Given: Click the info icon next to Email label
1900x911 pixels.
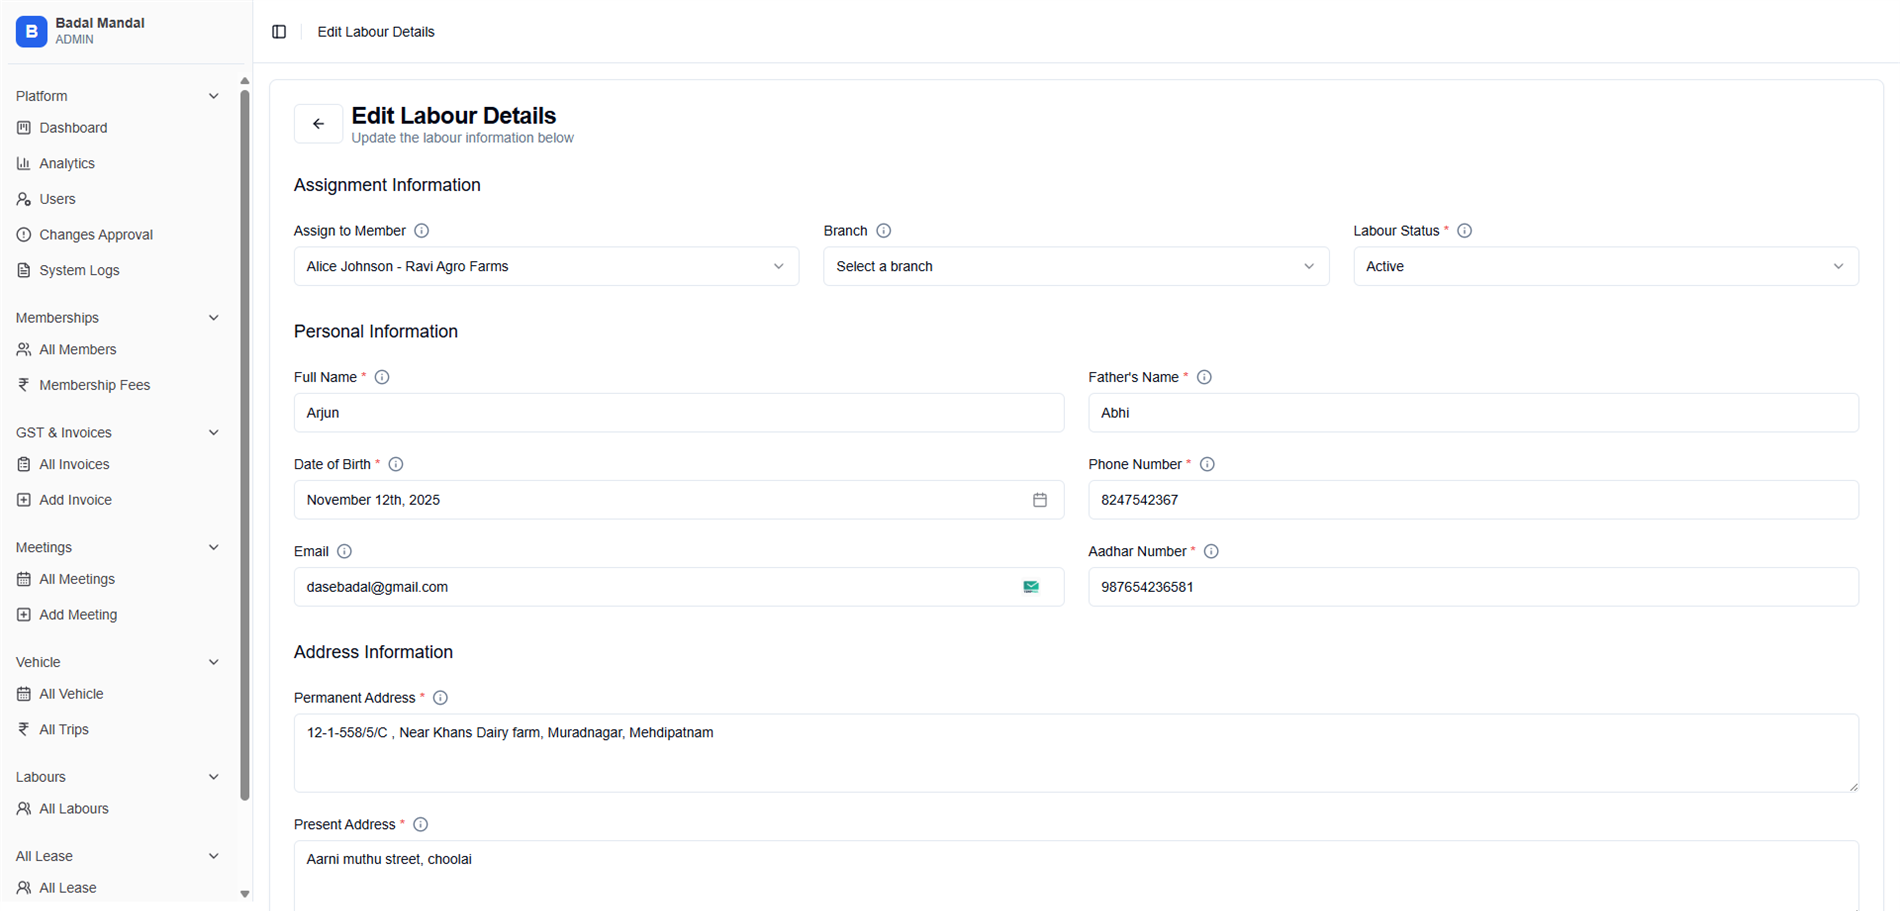Looking at the screenshot, I should tap(345, 551).
